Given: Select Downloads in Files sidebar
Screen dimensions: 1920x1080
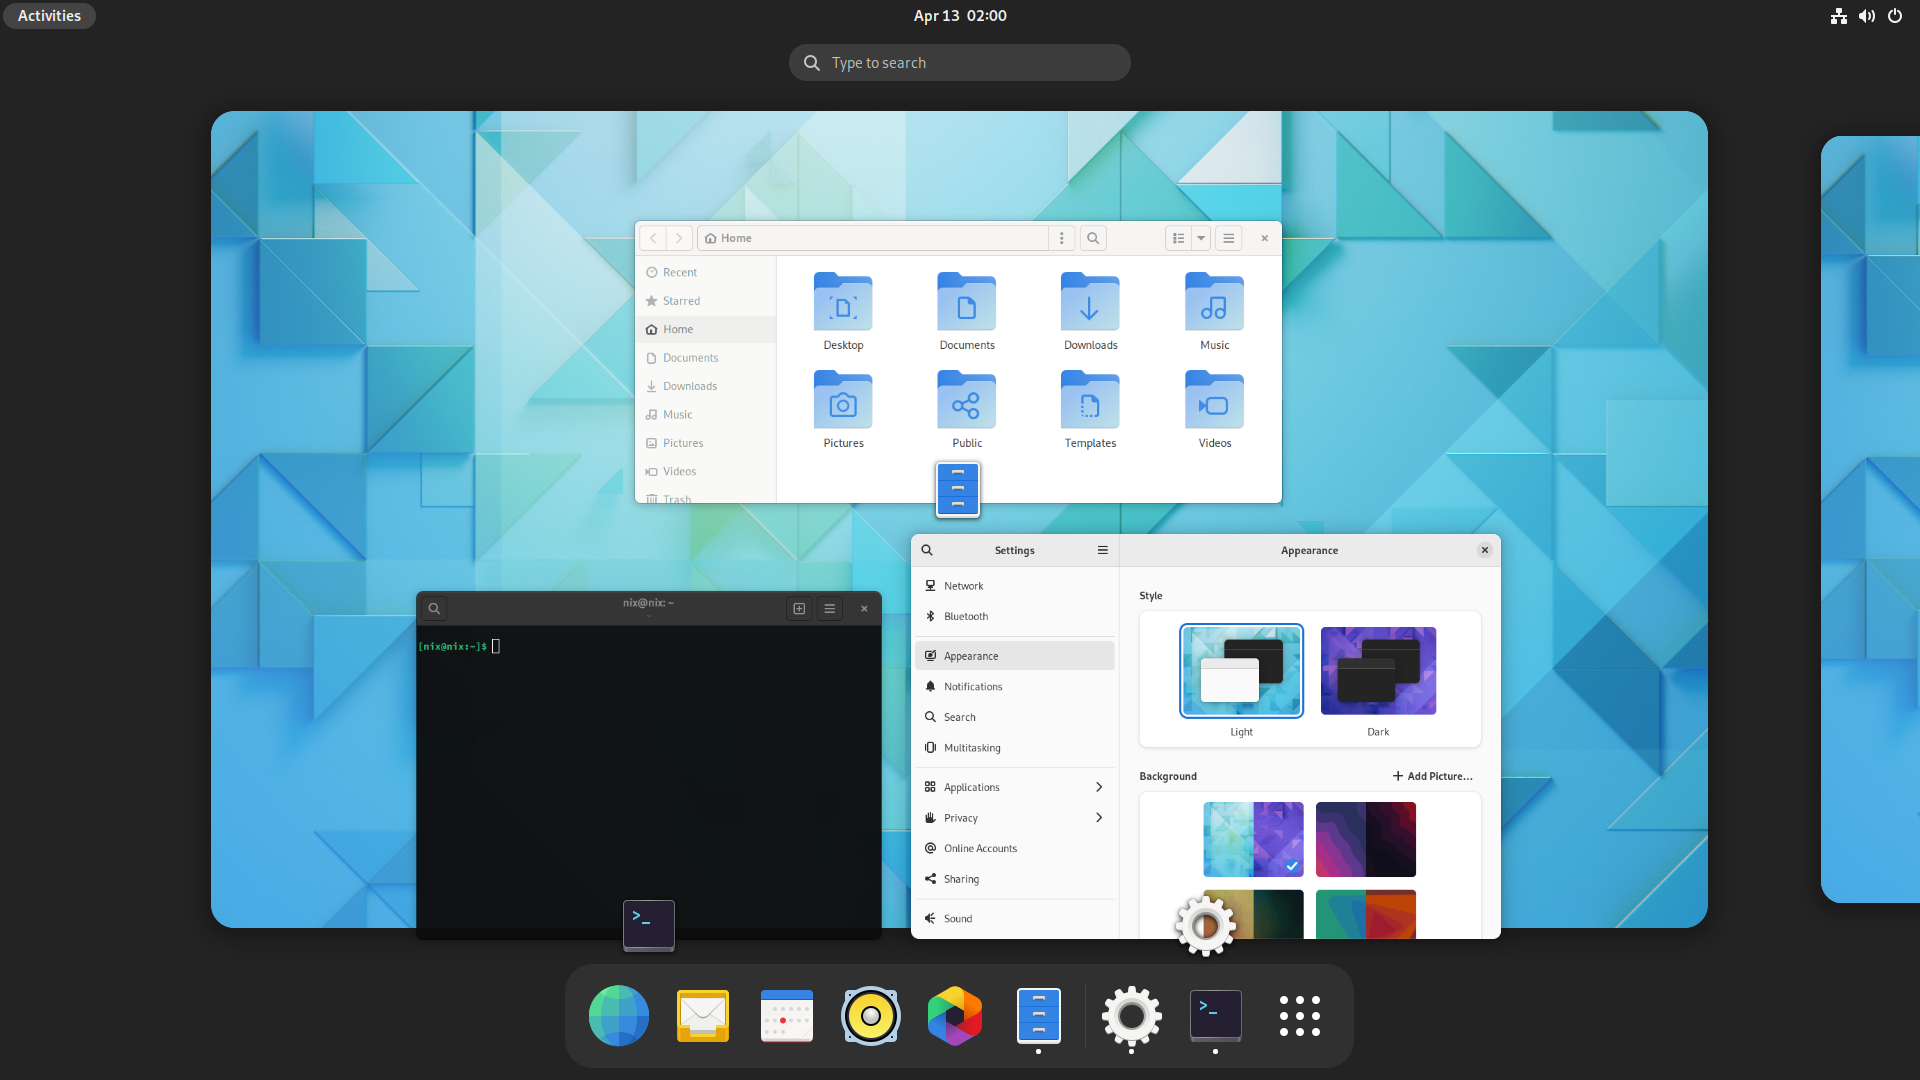Looking at the screenshot, I should pyautogui.click(x=689, y=386).
